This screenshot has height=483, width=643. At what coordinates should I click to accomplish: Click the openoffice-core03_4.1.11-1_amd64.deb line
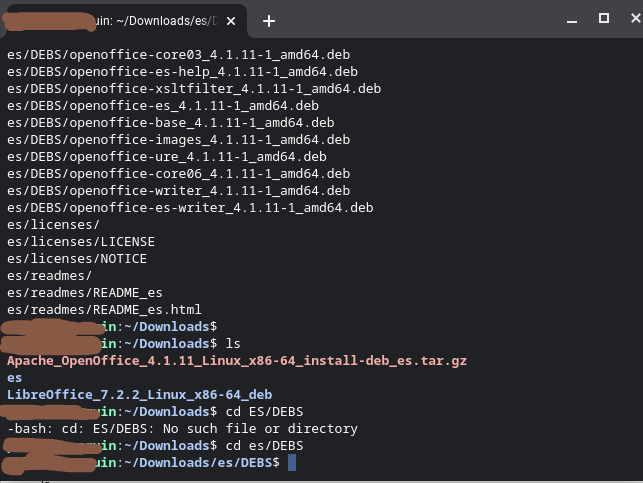[x=178, y=55]
